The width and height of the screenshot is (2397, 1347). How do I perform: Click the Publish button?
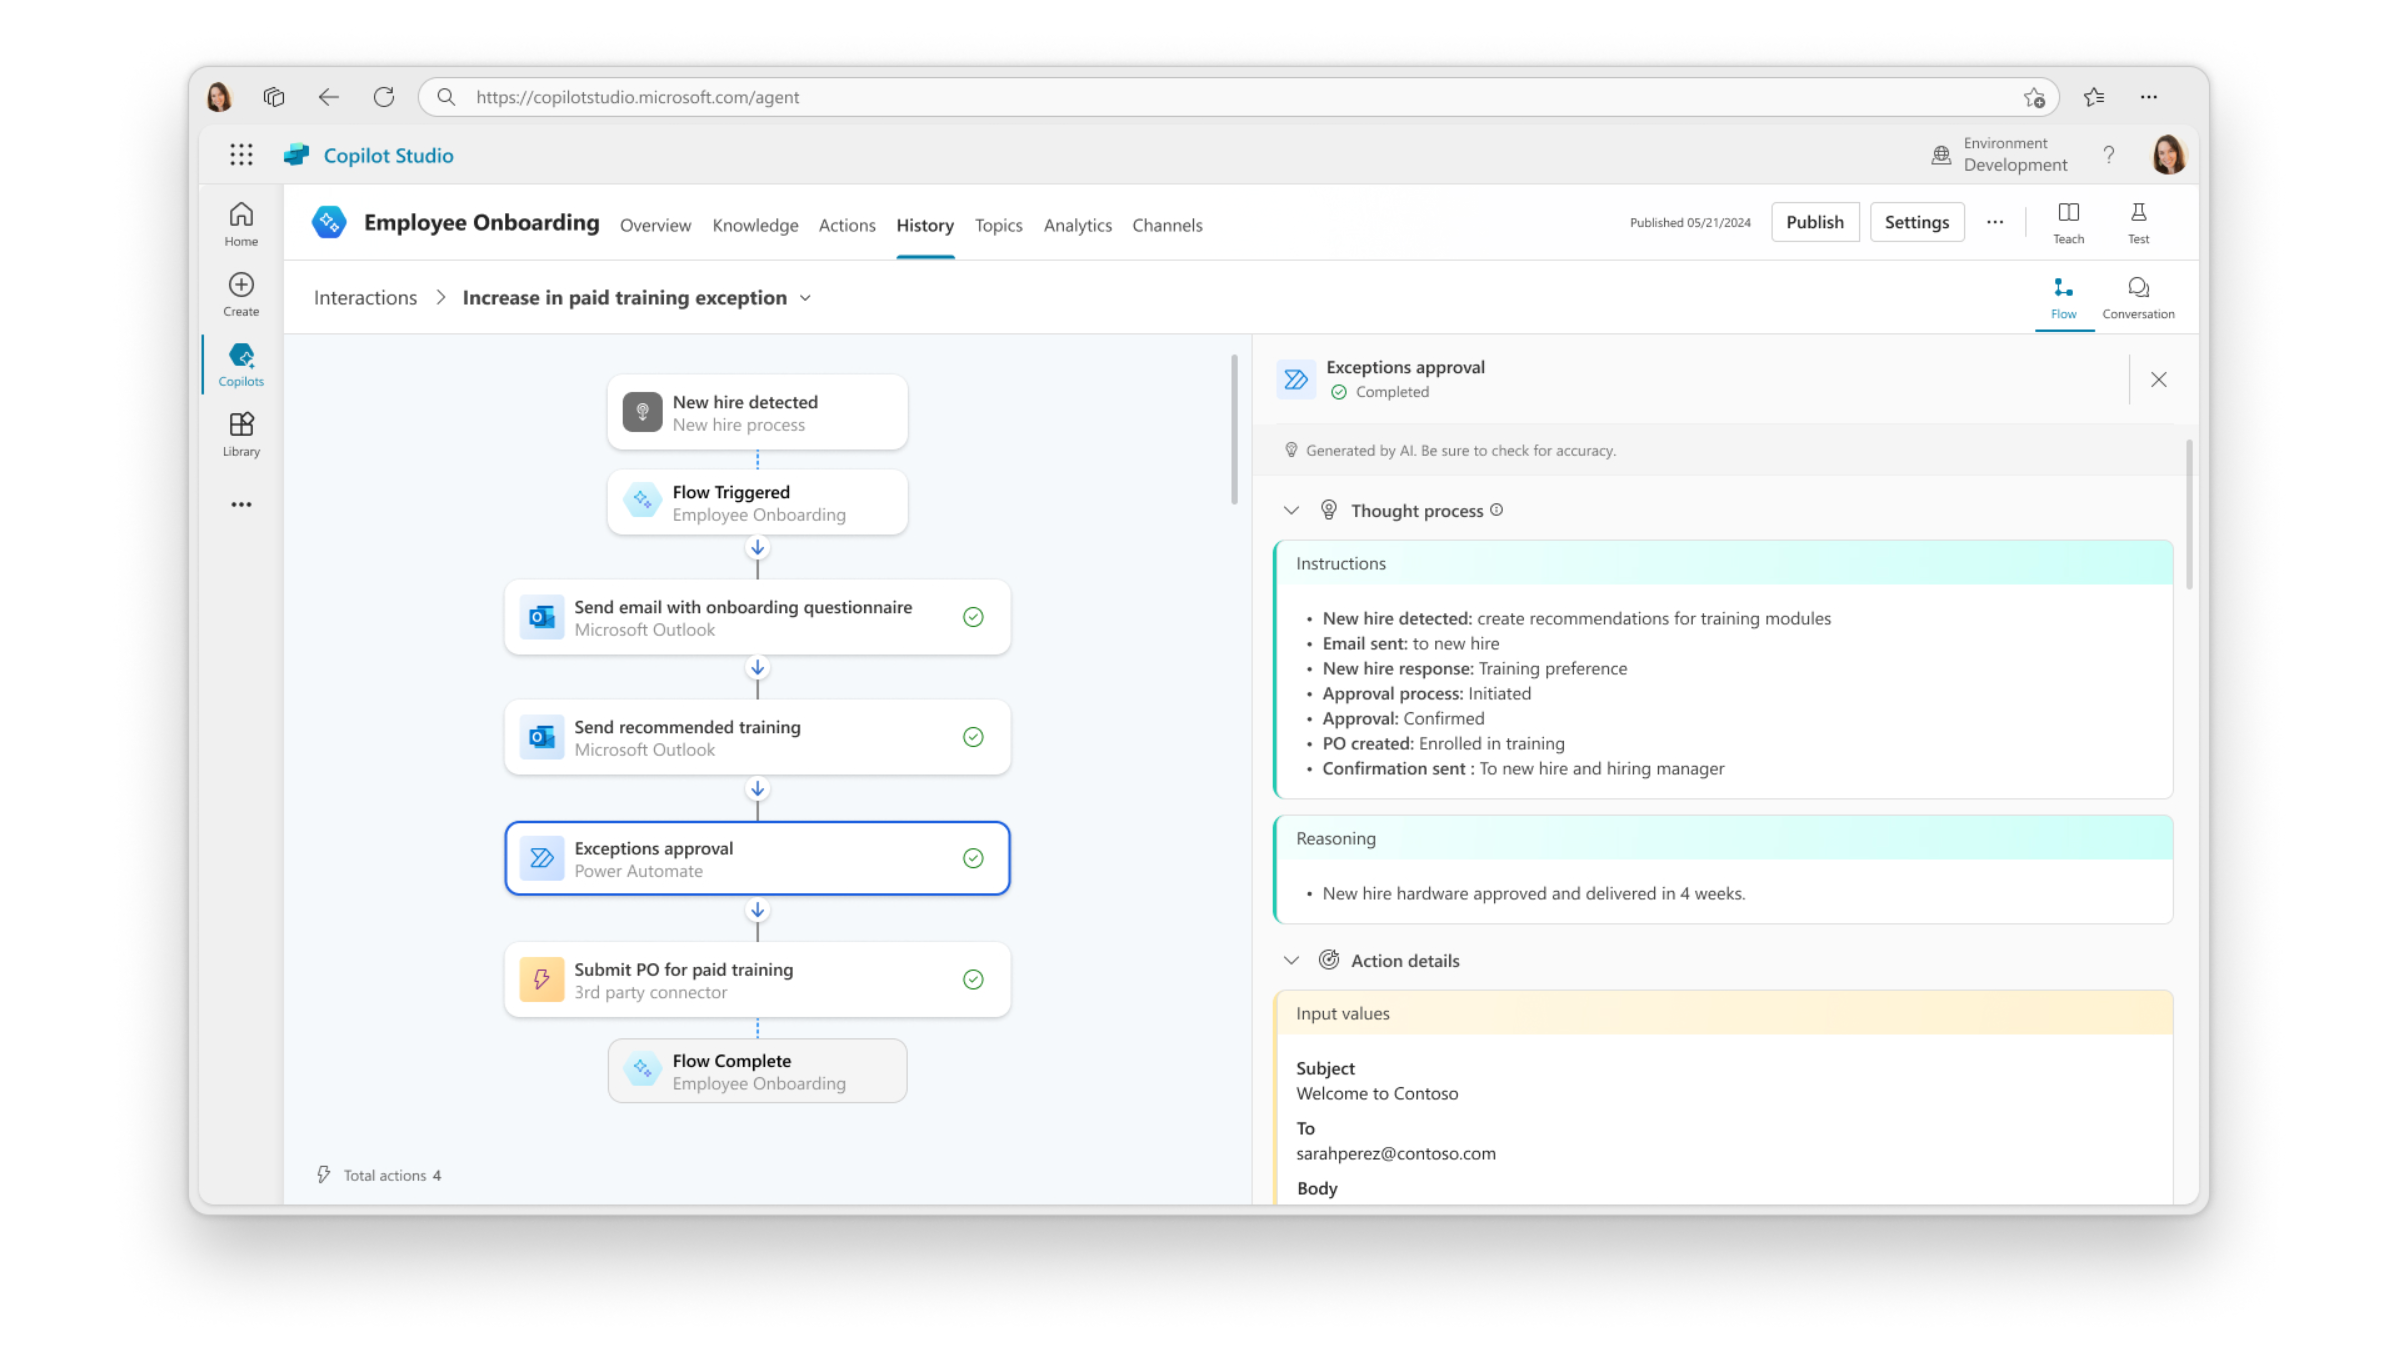(1814, 222)
